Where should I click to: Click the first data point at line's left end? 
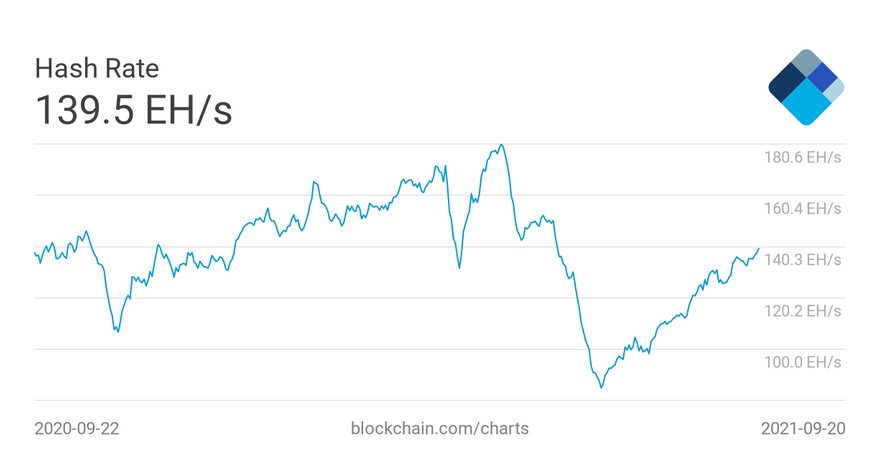(x=35, y=252)
